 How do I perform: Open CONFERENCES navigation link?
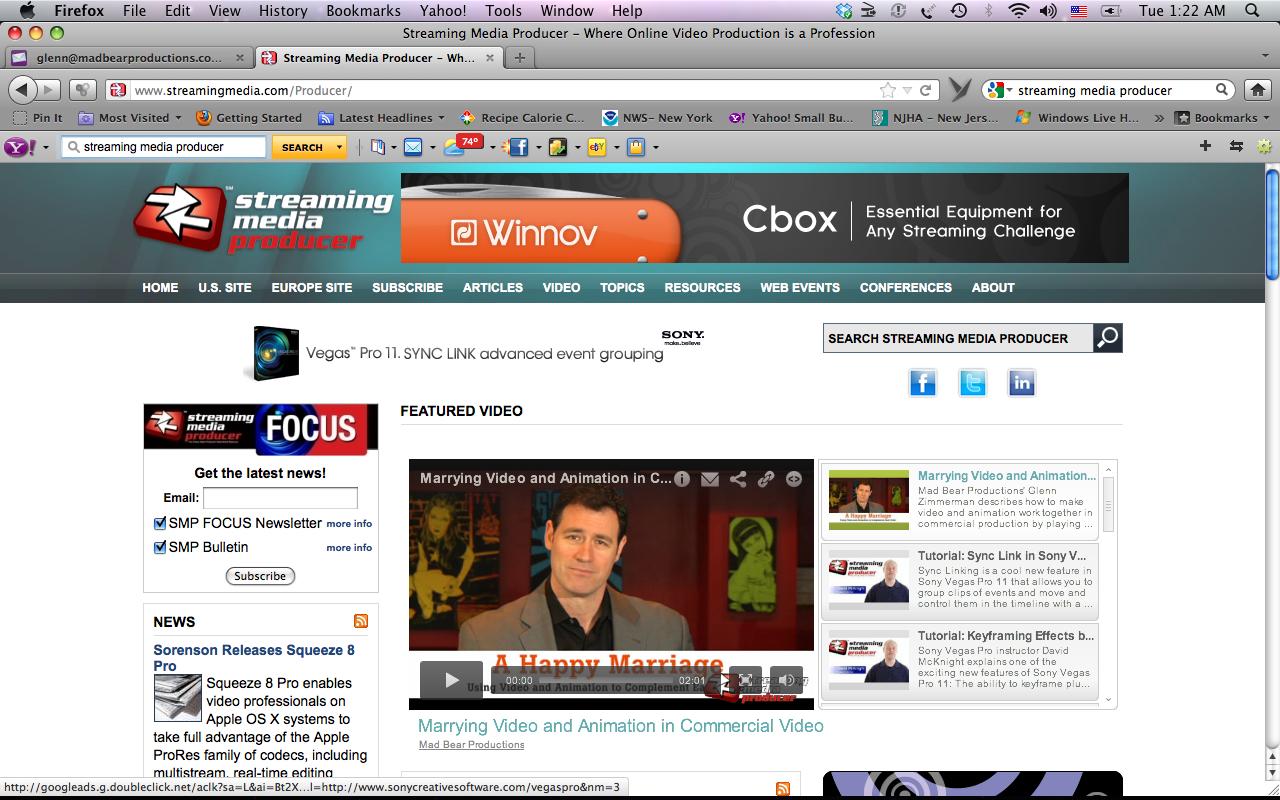pyautogui.click(x=906, y=287)
